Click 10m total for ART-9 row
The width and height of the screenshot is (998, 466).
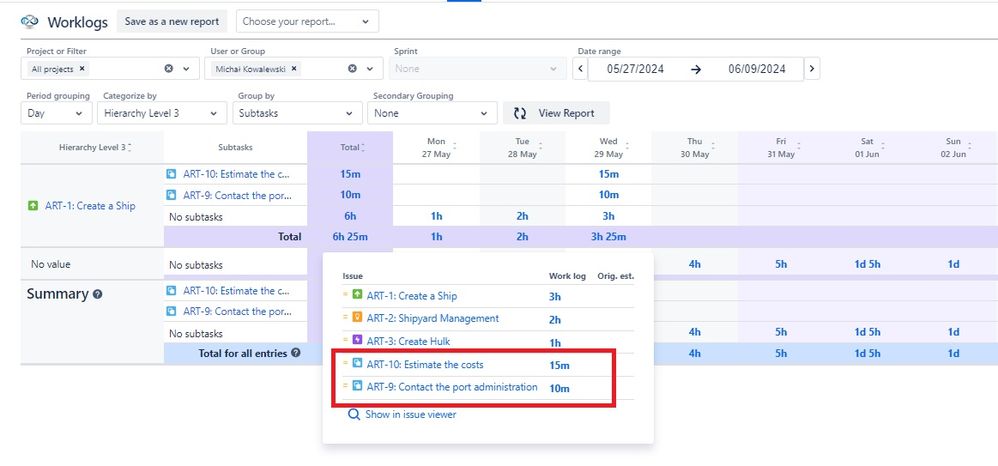tap(350, 195)
